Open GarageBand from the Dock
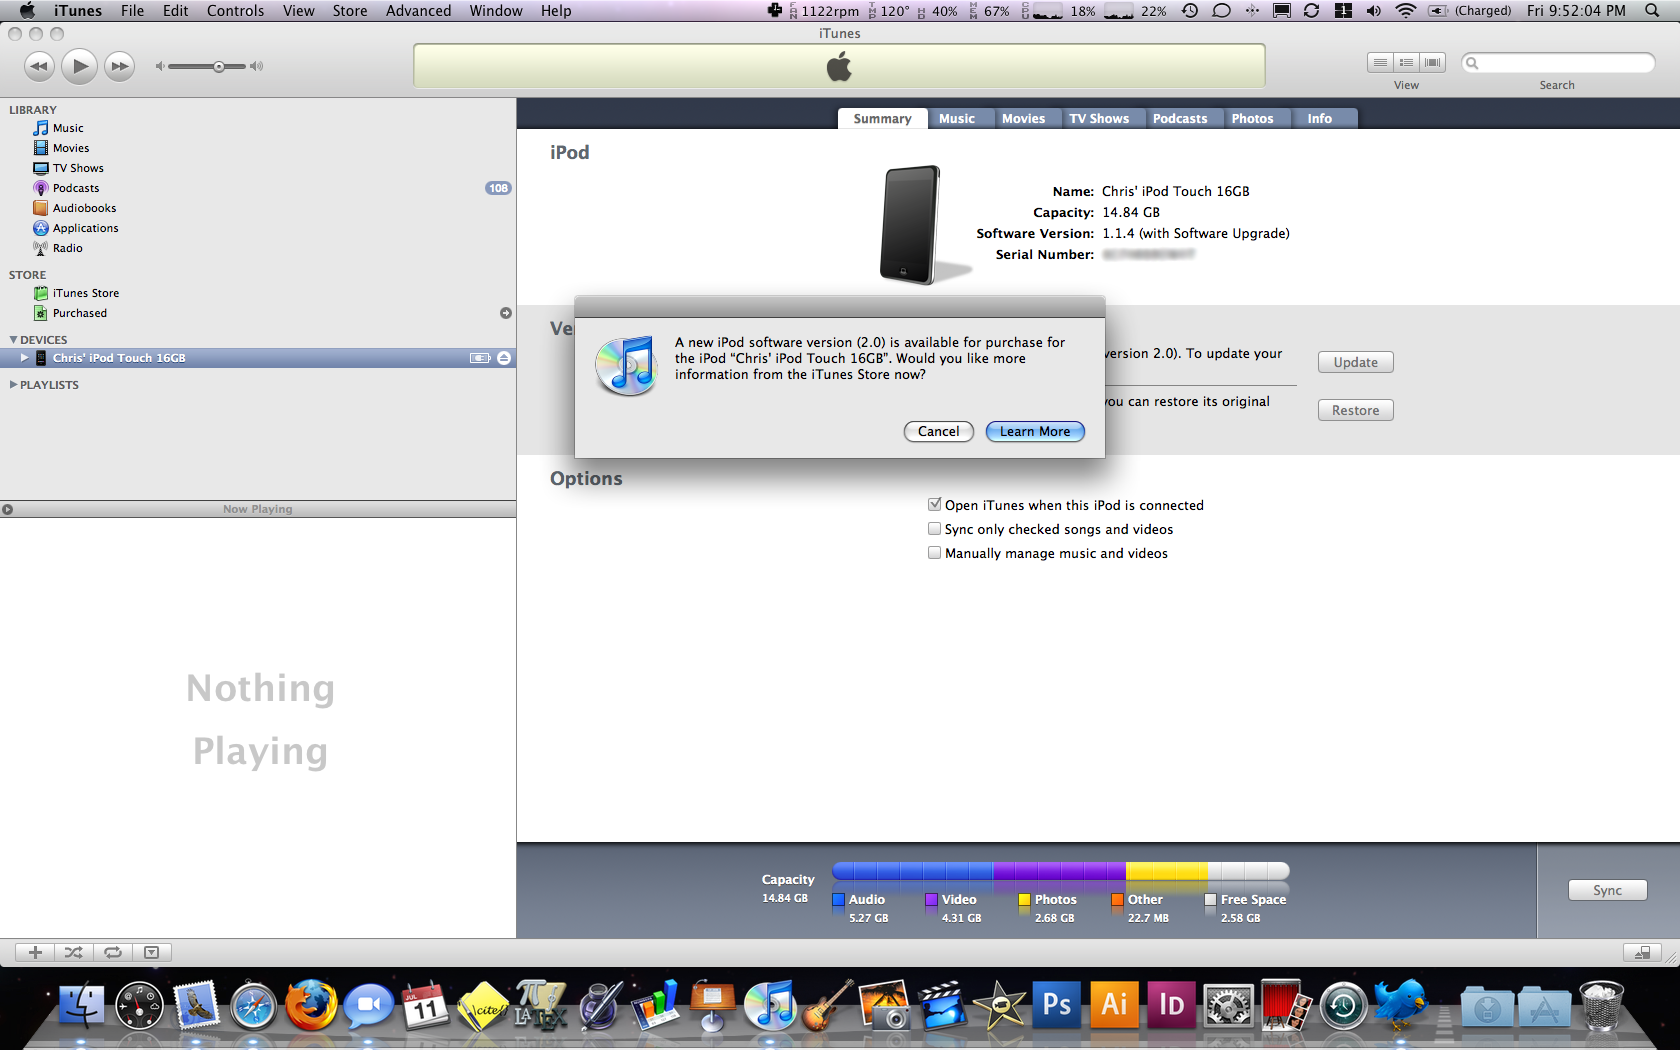This screenshot has height=1050, width=1680. coord(828,1005)
